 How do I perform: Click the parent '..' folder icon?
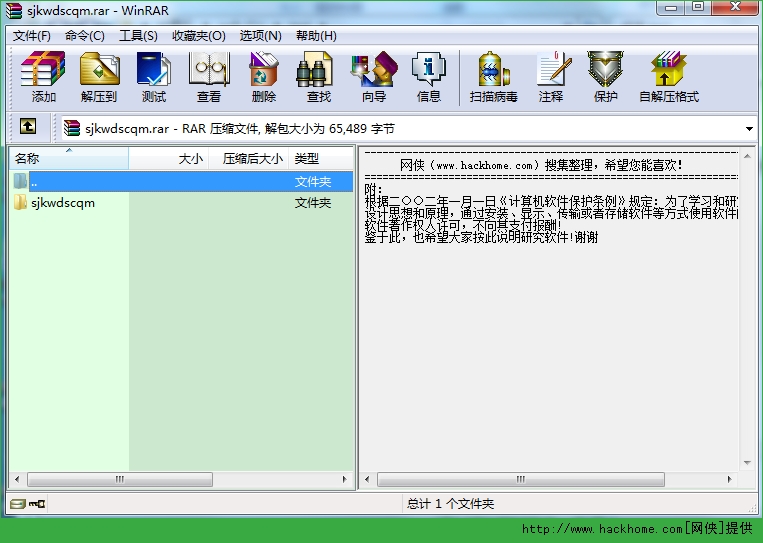tap(20, 181)
